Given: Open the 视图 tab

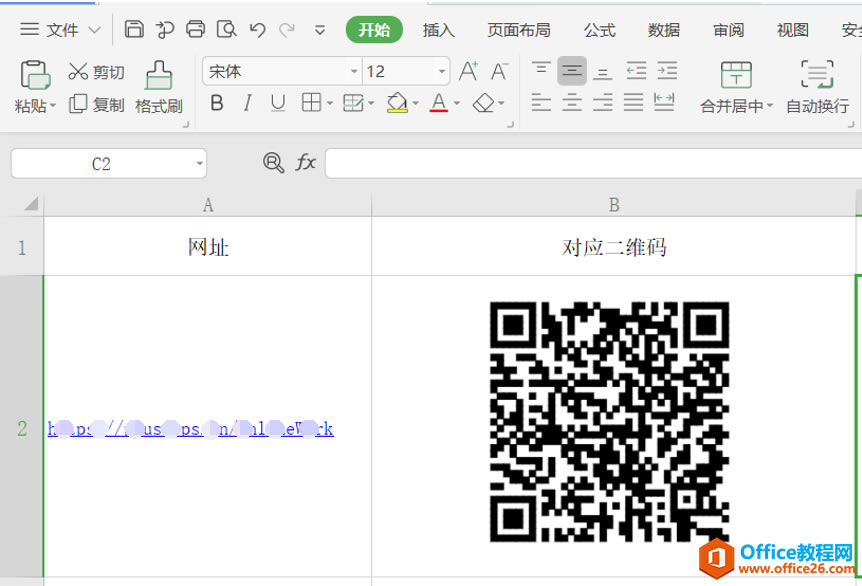Looking at the screenshot, I should [x=792, y=30].
